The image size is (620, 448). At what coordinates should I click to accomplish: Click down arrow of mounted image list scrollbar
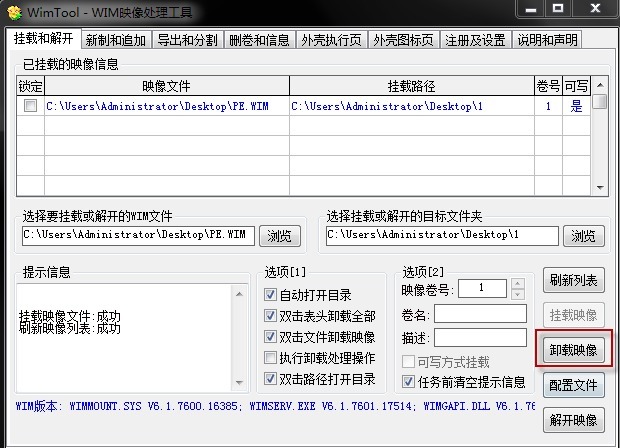600,187
